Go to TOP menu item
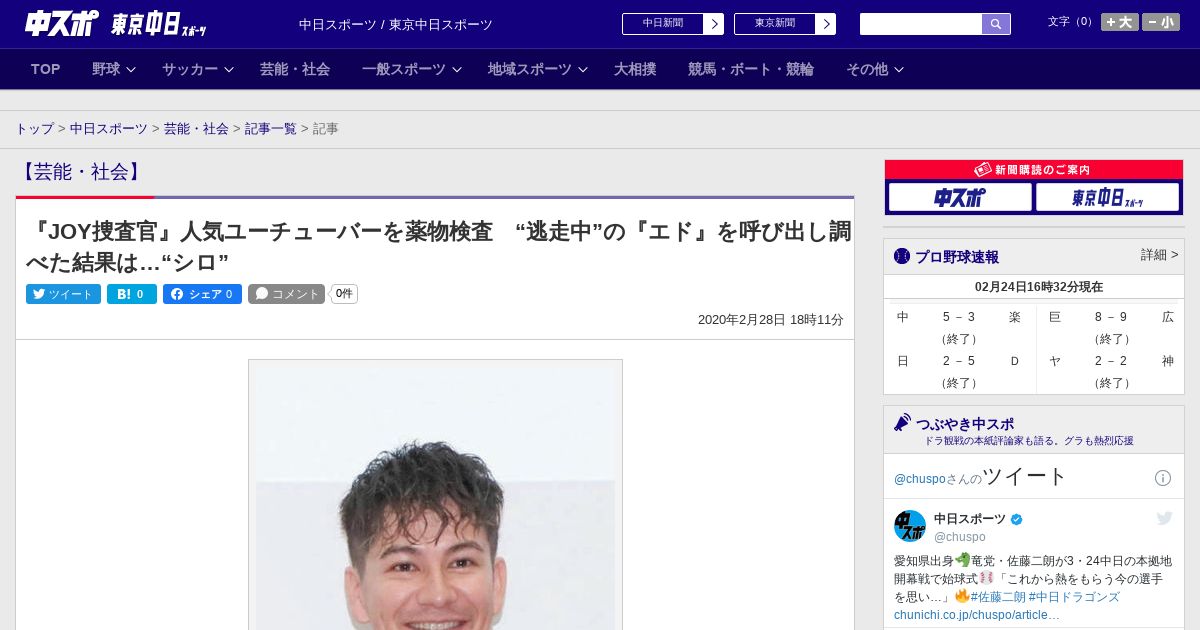 (46, 69)
